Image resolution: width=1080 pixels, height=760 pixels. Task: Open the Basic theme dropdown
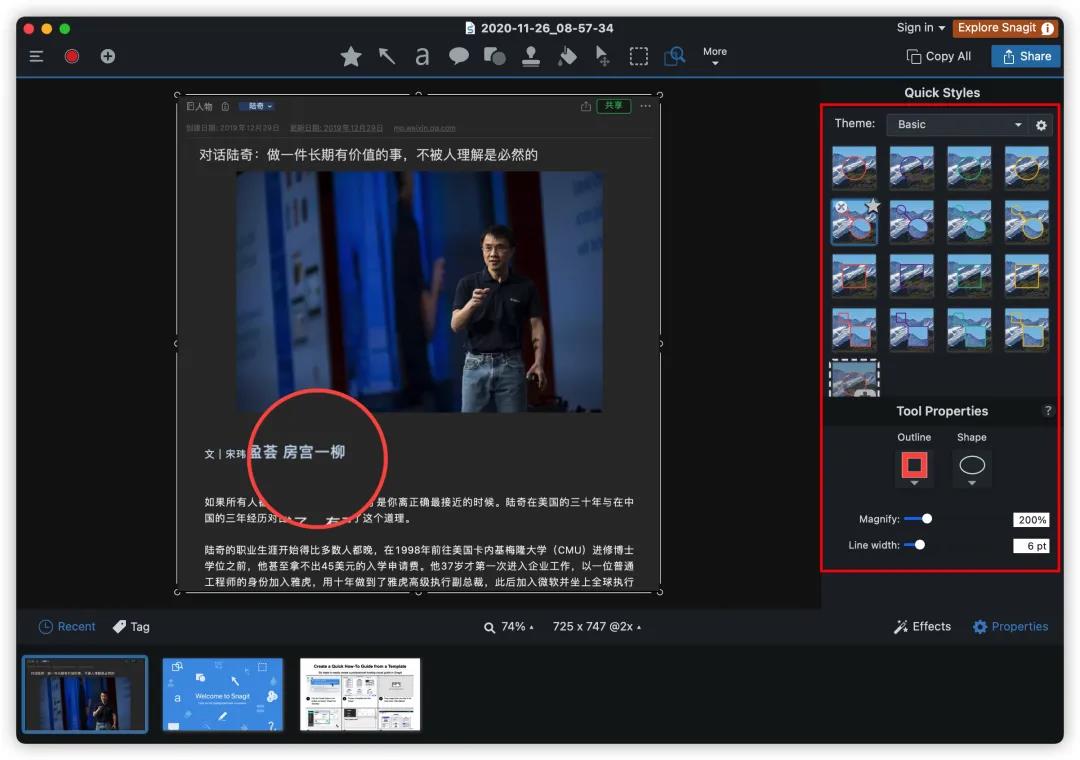pyautogui.click(x=957, y=124)
